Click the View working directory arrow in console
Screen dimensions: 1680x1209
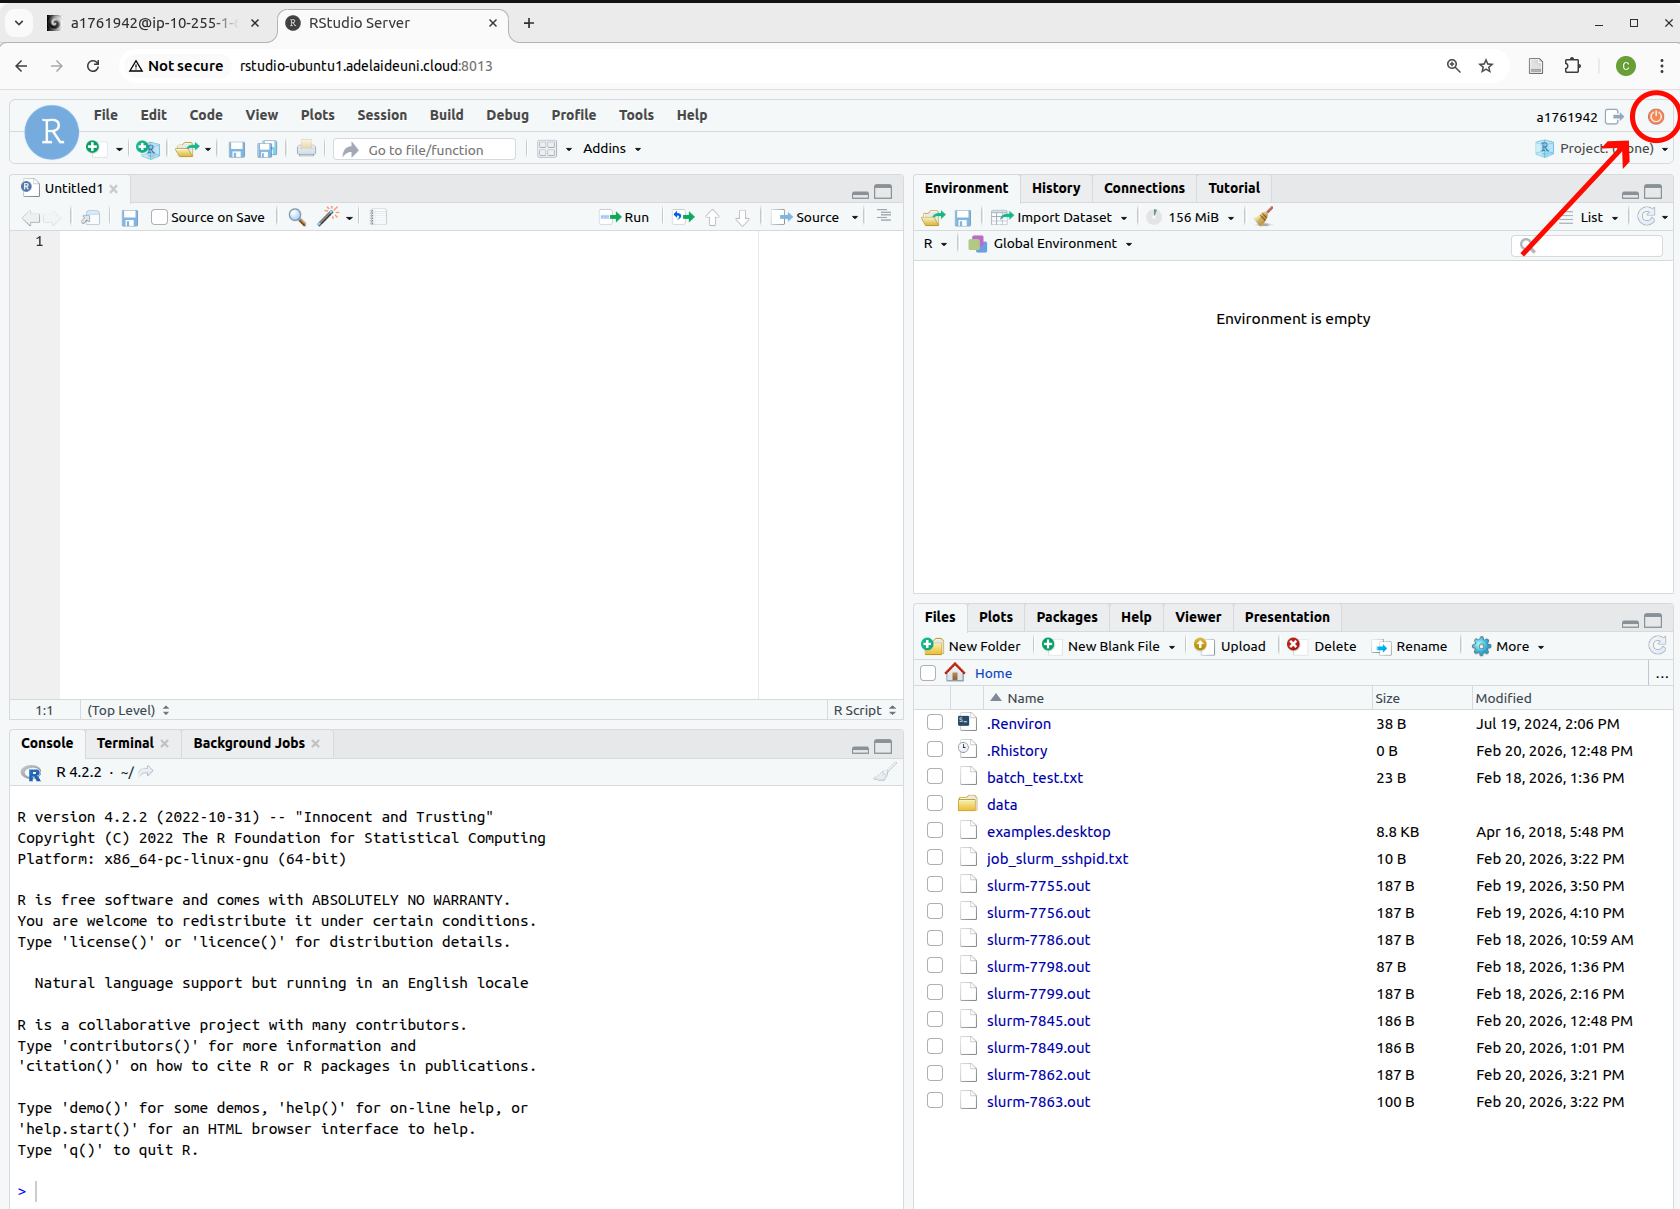coord(147,772)
